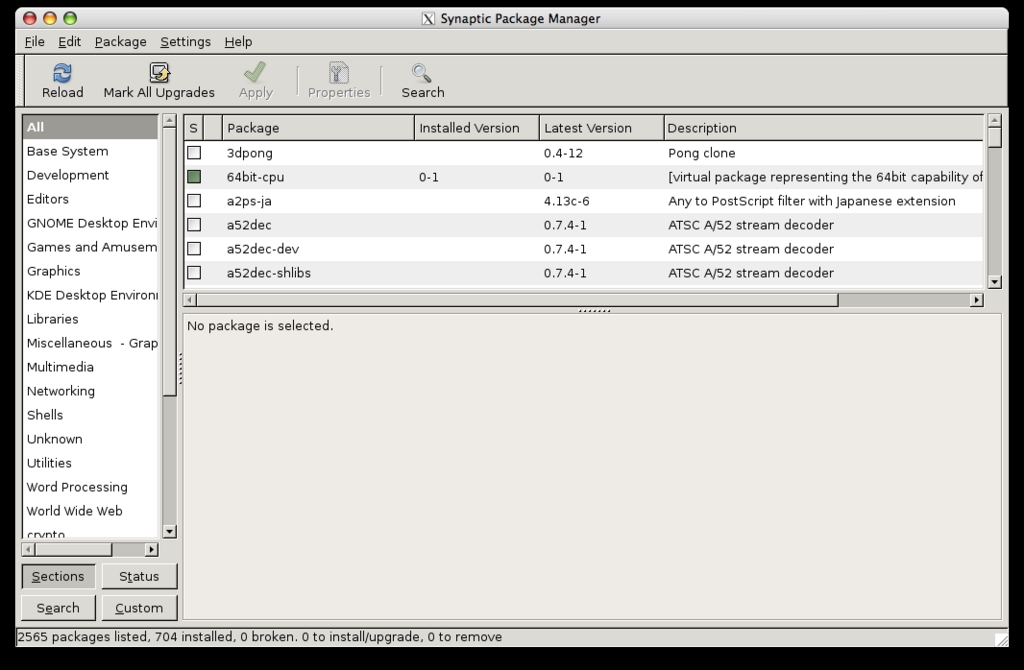Switch to the Status filter button
This screenshot has width=1024, height=670.
click(139, 576)
